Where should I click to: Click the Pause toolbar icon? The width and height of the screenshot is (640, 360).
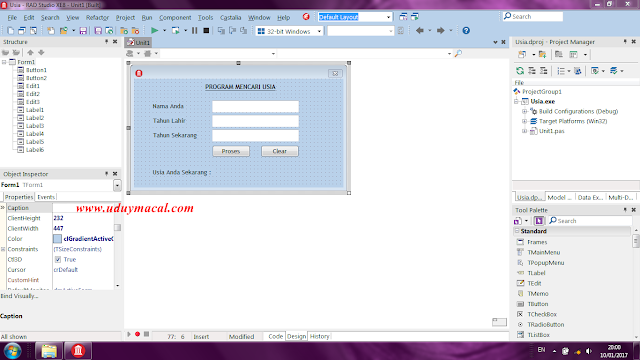[x=195, y=31]
